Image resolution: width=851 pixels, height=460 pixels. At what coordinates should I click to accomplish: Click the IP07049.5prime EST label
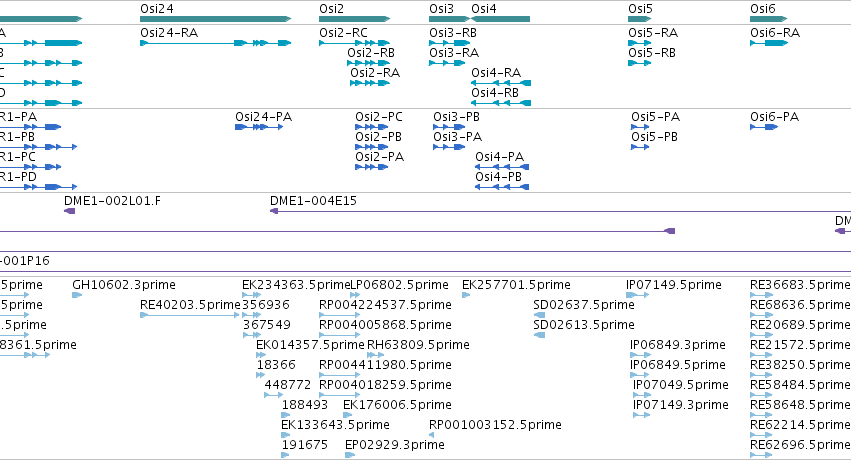[x=681, y=385]
